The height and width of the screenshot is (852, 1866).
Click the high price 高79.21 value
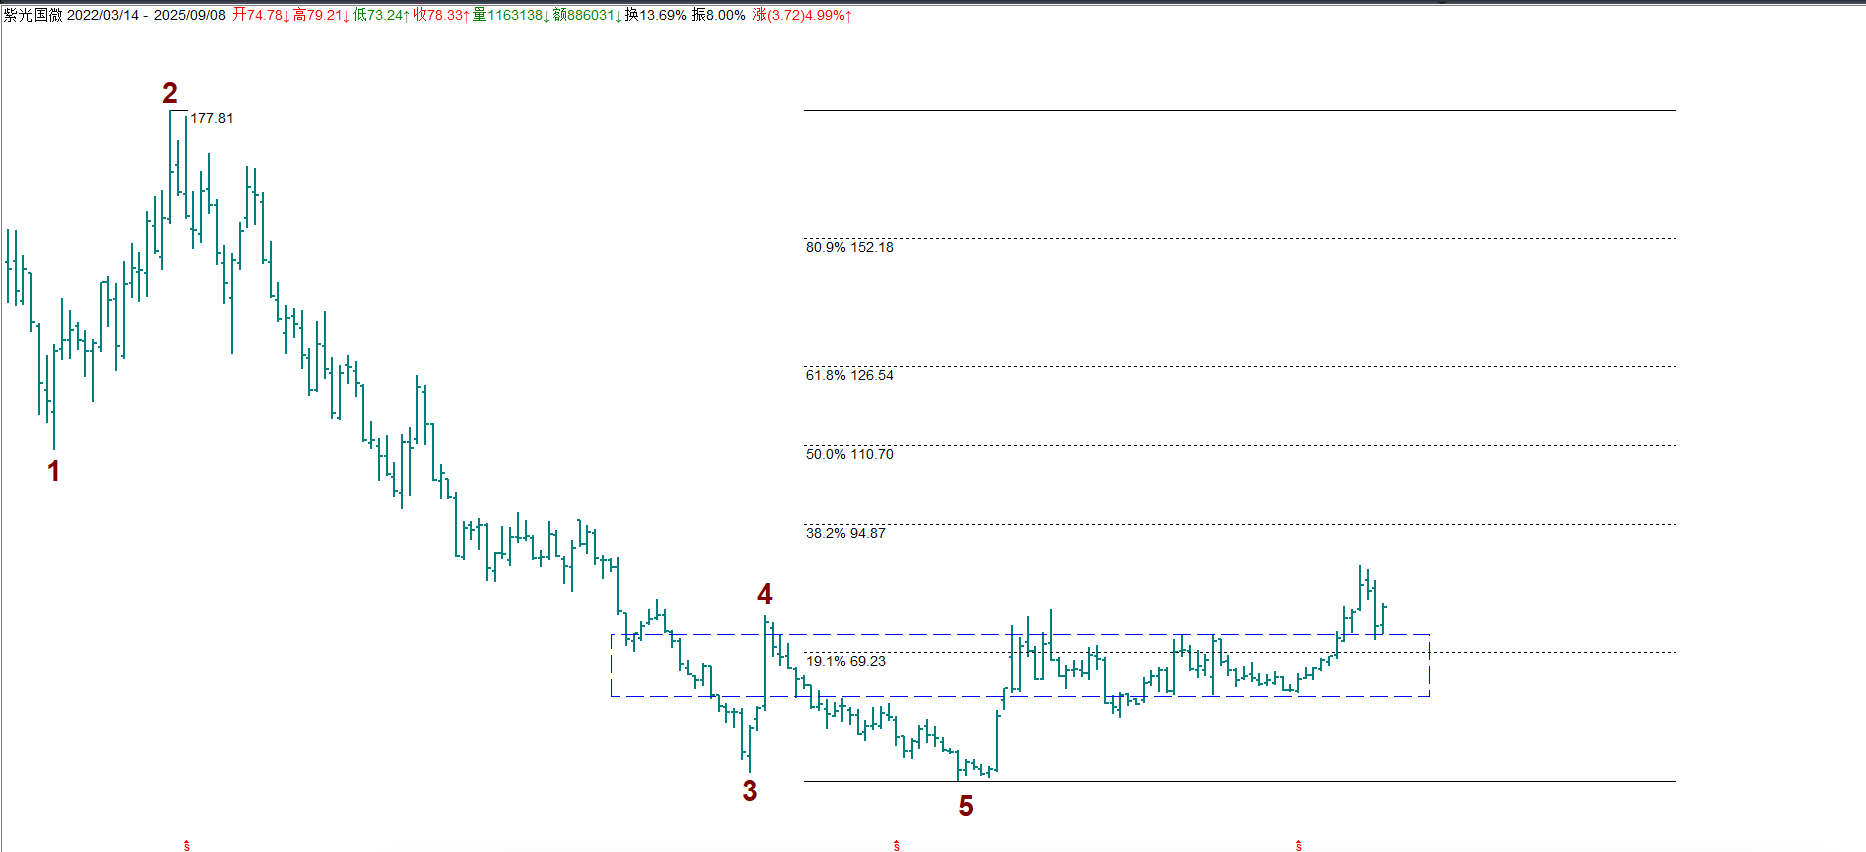pyautogui.click(x=321, y=15)
